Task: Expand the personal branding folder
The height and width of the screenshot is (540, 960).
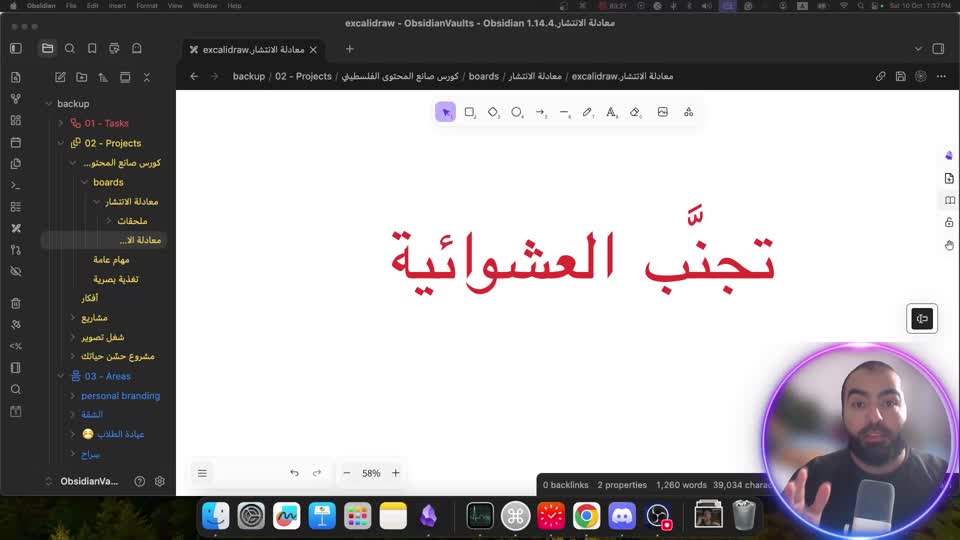Action: coord(73,396)
